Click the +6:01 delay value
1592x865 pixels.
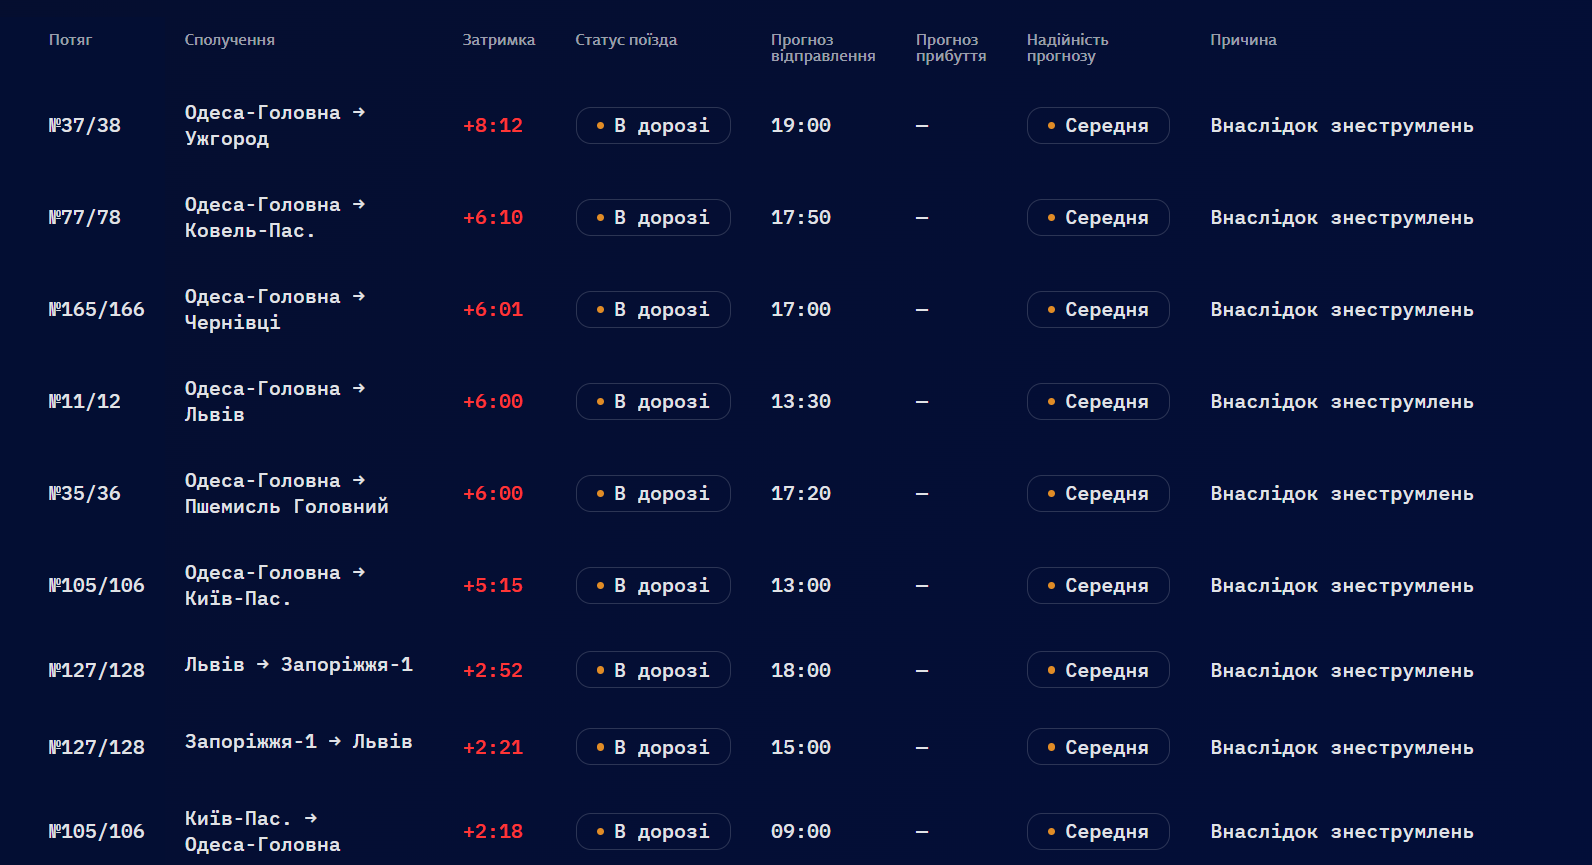pos(492,310)
